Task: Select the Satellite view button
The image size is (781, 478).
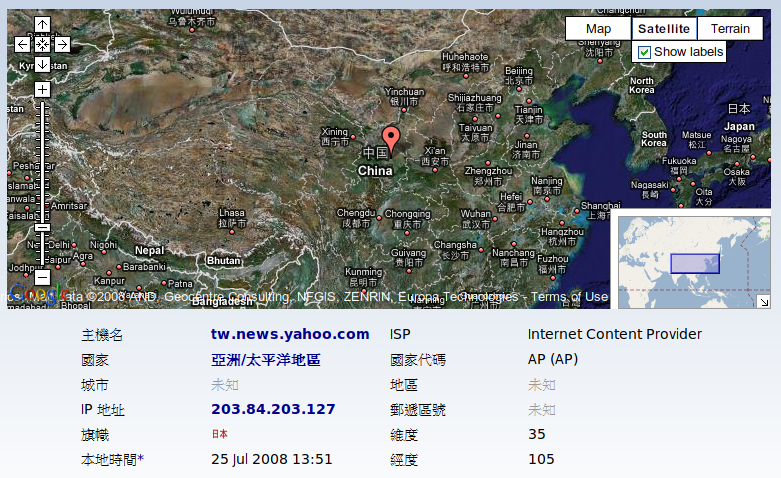Action: (x=664, y=29)
